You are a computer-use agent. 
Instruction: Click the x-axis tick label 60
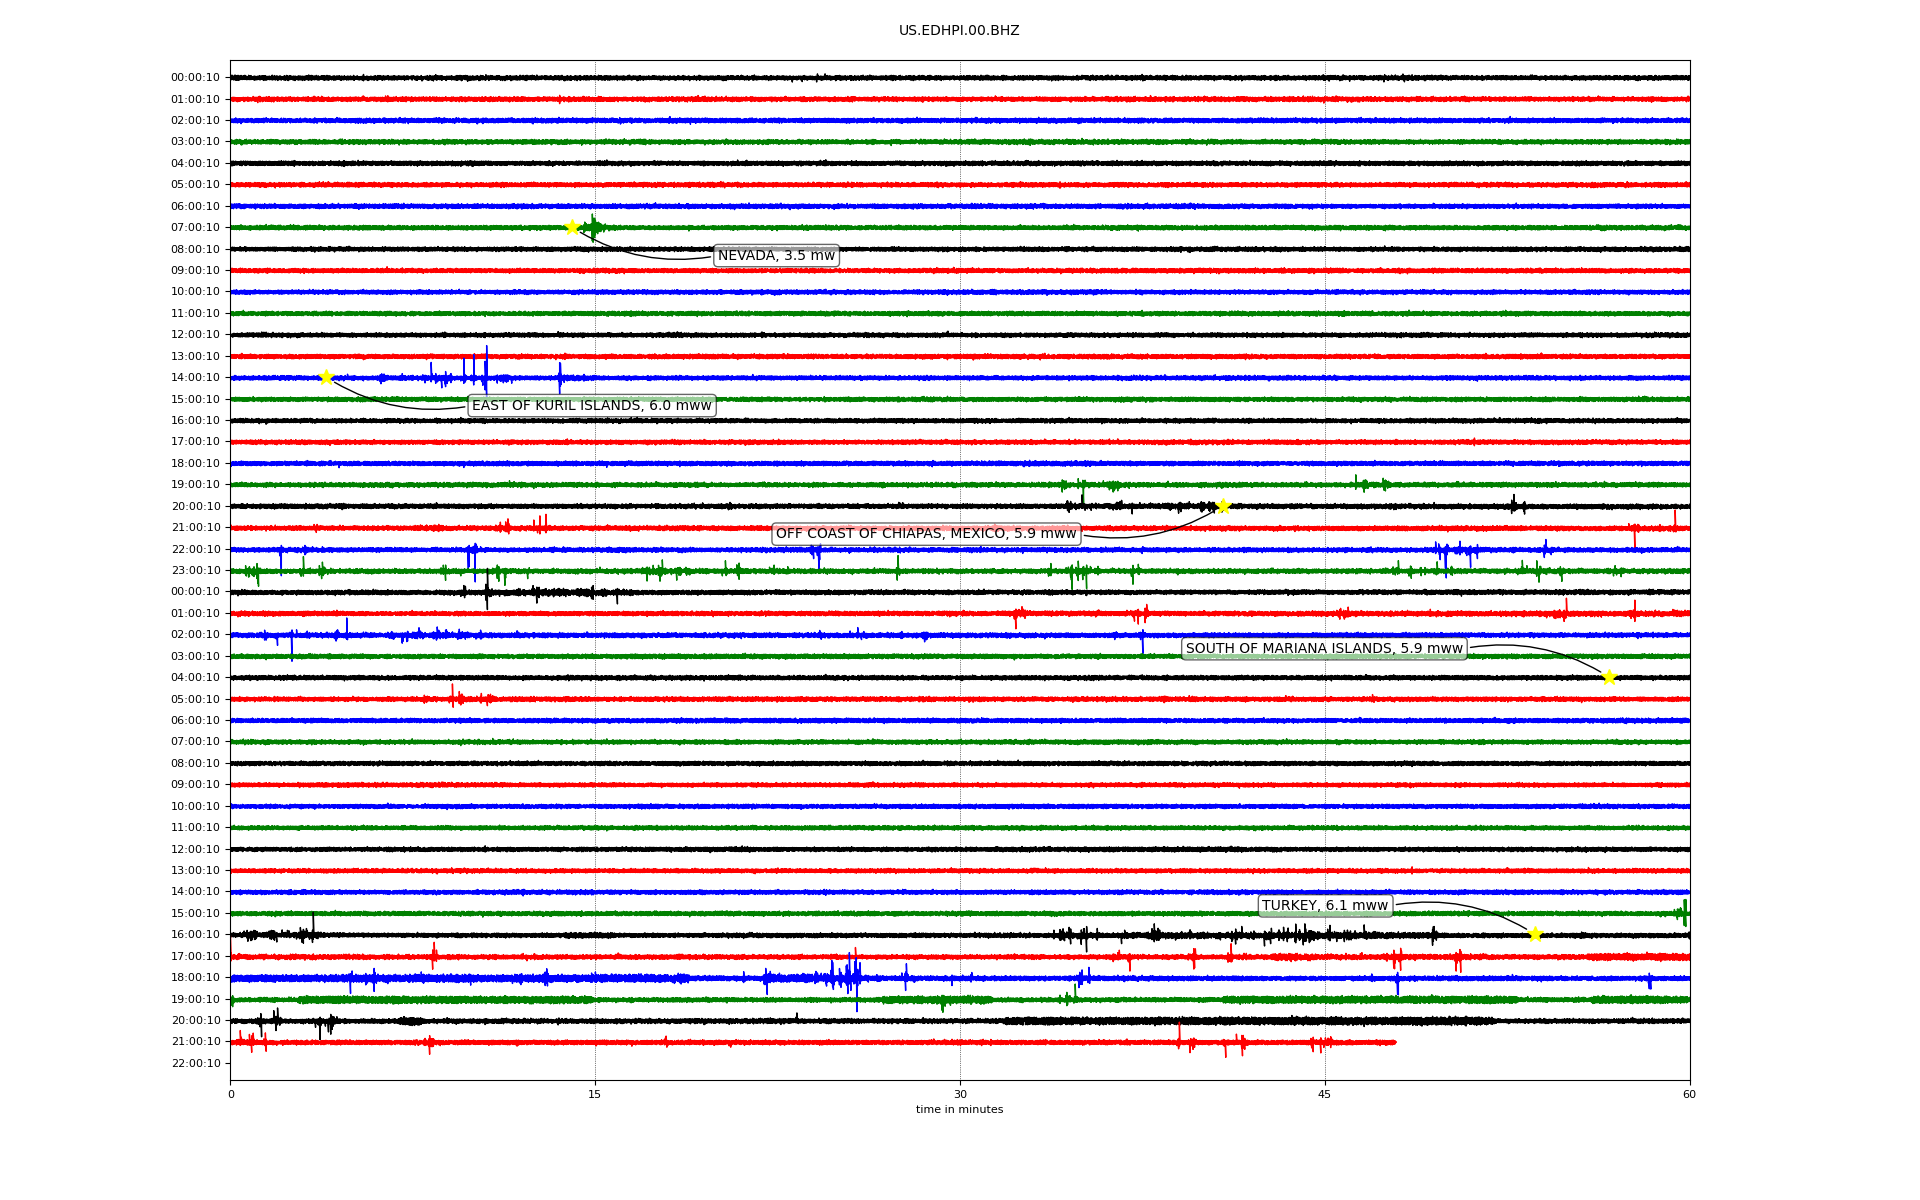pos(1689,1094)
